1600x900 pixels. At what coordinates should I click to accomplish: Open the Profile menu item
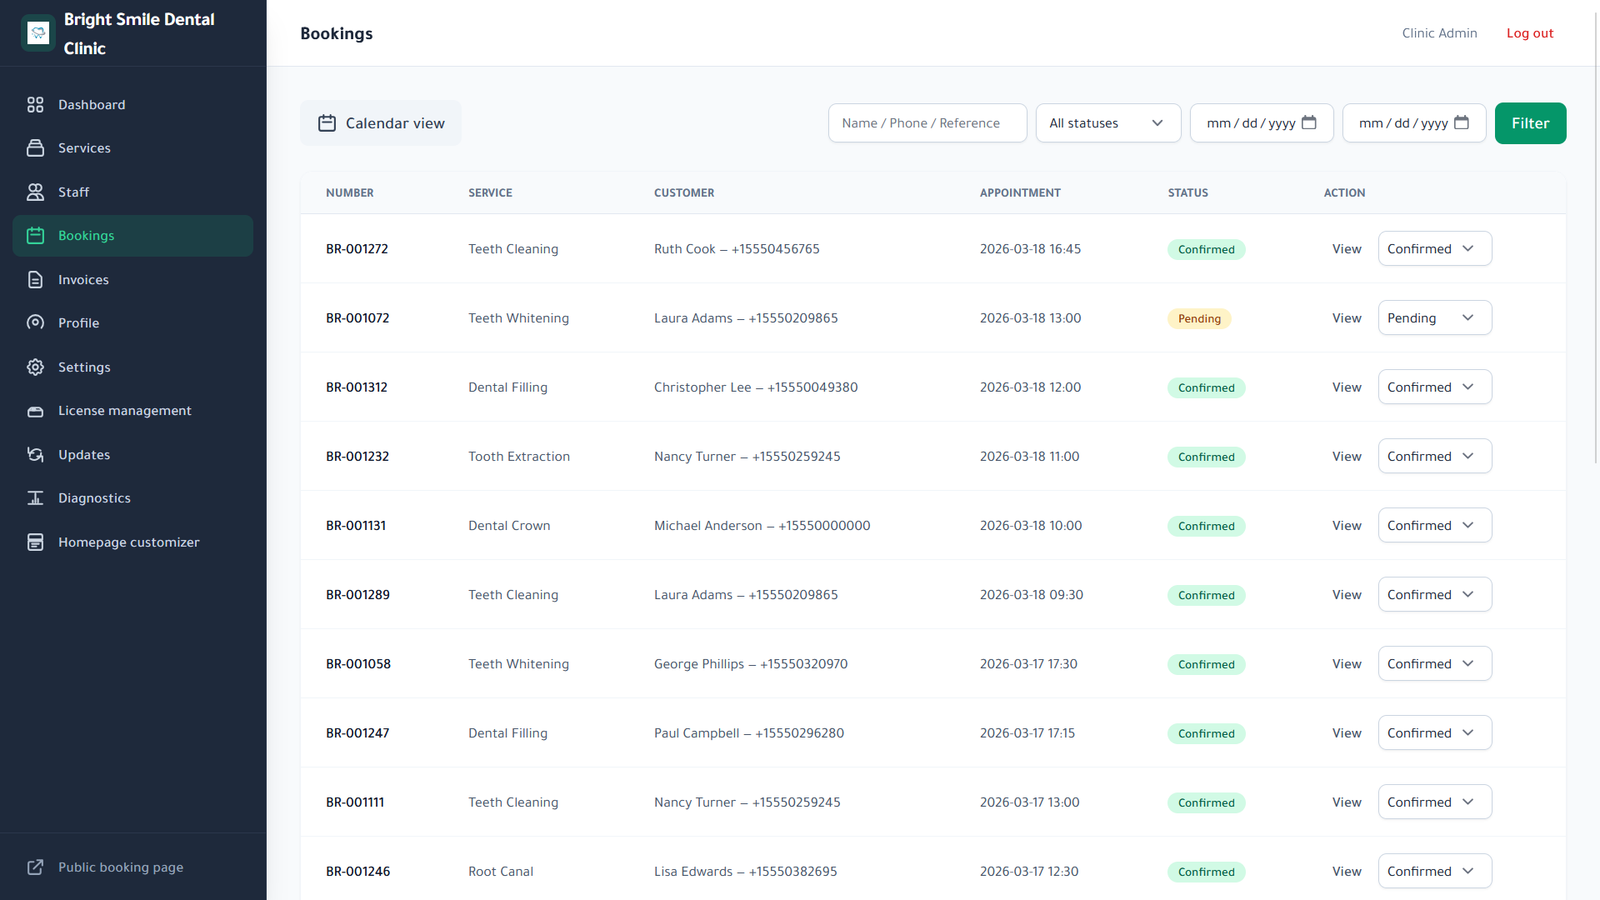(133, 323)
